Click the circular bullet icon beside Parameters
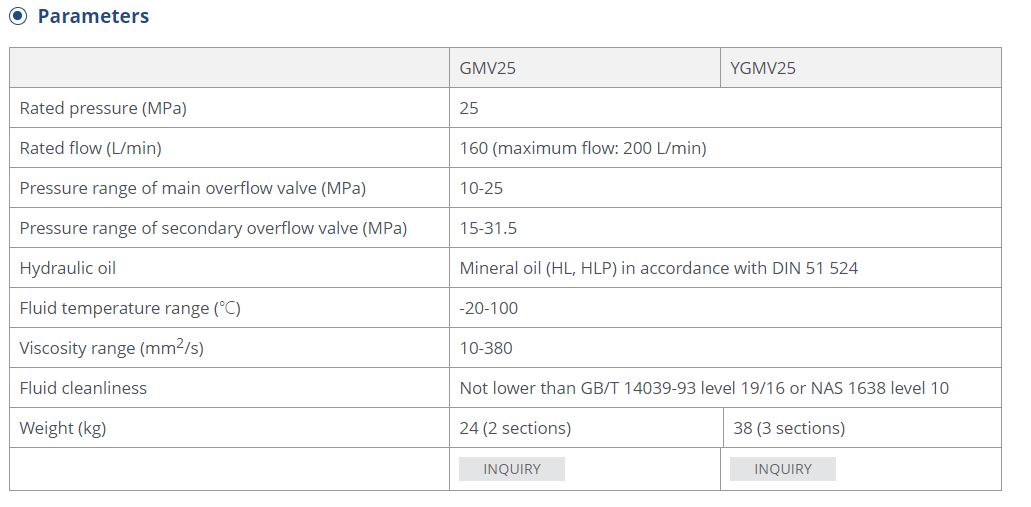Image resolution: width=1031 pixels, height=507 pixels. coord(18,17)
